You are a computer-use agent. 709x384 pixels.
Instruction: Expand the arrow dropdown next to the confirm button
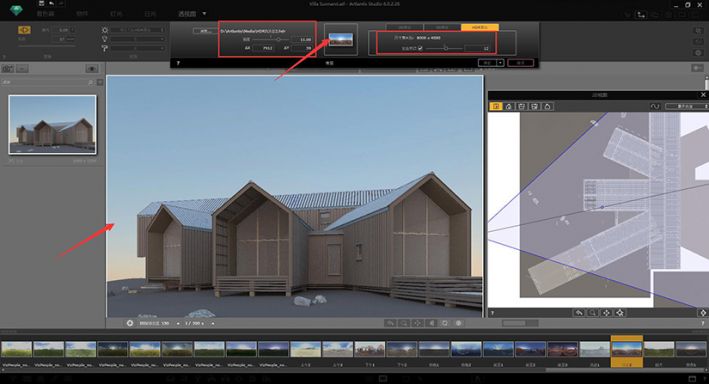click(501, 63)
